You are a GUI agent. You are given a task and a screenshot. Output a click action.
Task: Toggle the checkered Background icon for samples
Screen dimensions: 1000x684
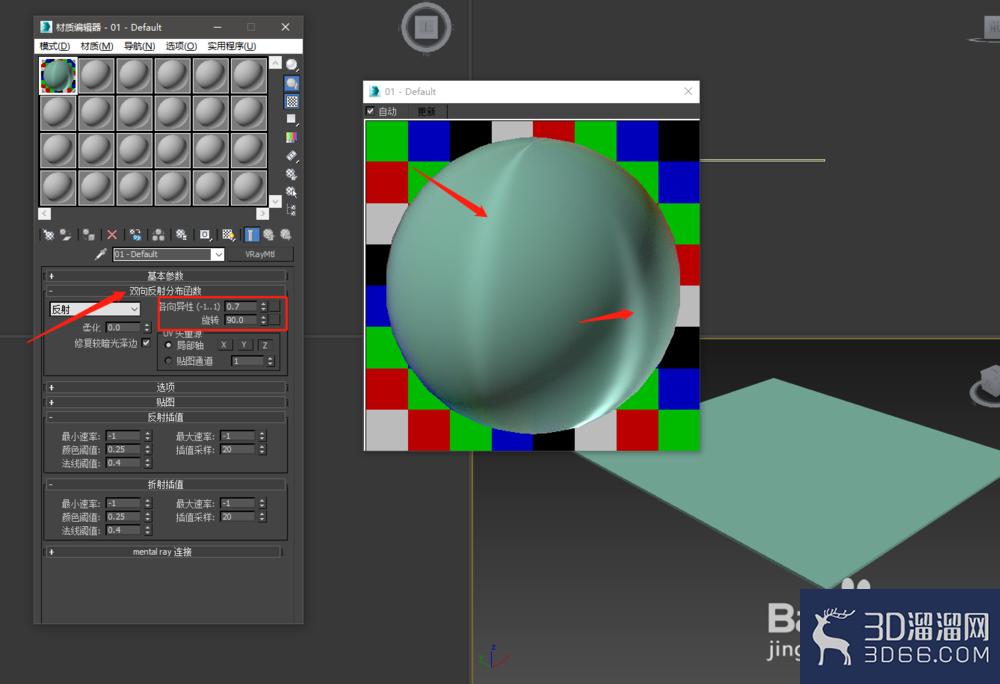coord(292,101)
